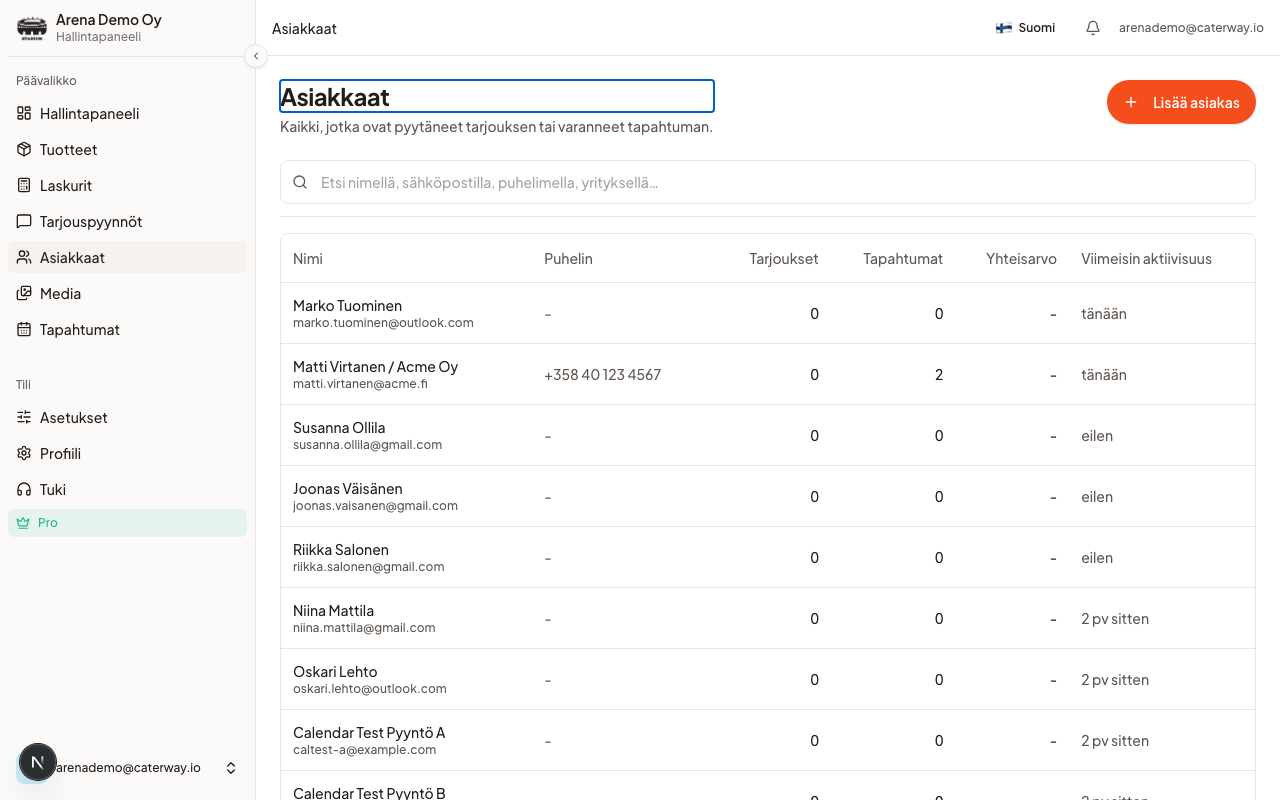The width and height of the screenshot is (1280, 800).
Task: Click the Arena Demo Oy stadium logo
Action: pyautogui.click(x=32, y=28)
